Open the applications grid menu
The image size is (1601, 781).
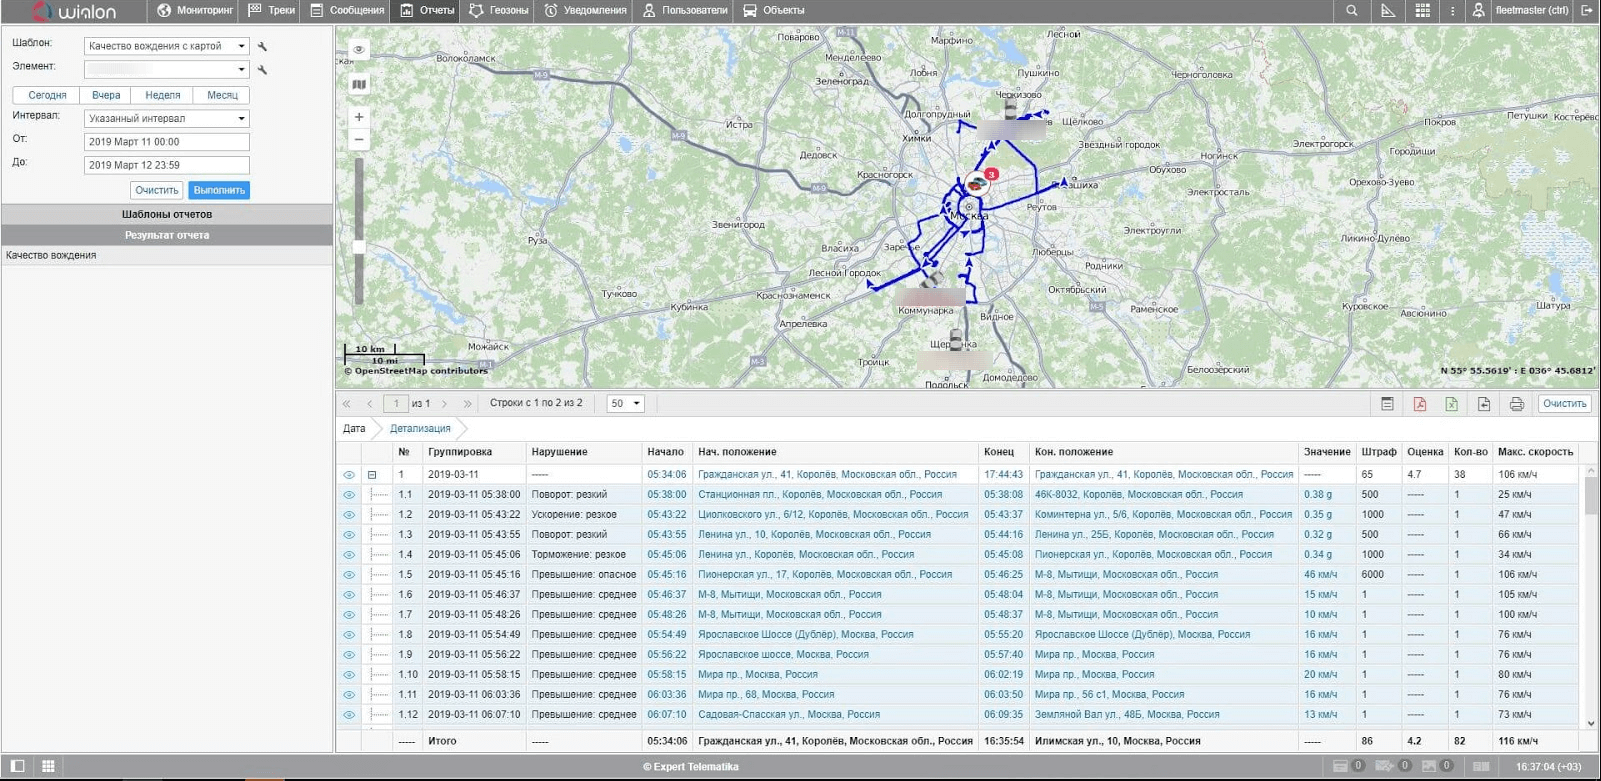(x=1422, y=11)
